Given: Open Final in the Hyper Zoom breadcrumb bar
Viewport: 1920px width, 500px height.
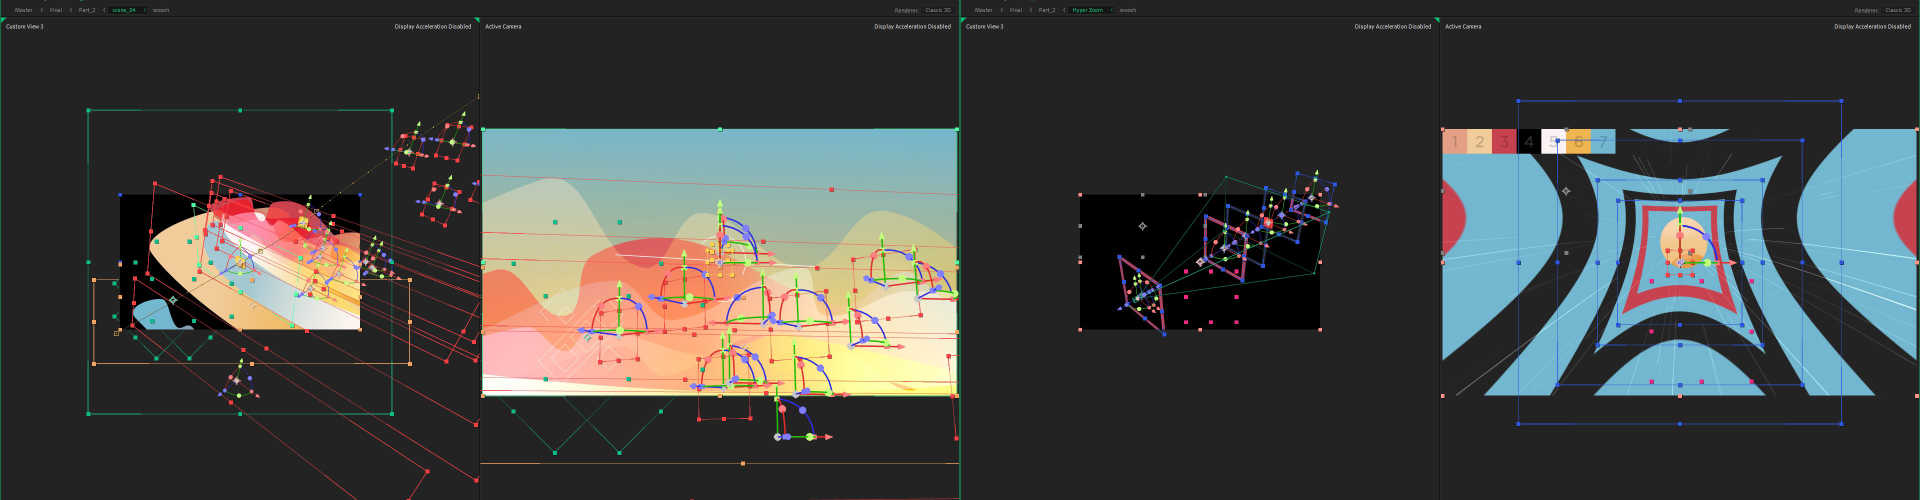Looking at the screenshot, I should pos(1016,10).
